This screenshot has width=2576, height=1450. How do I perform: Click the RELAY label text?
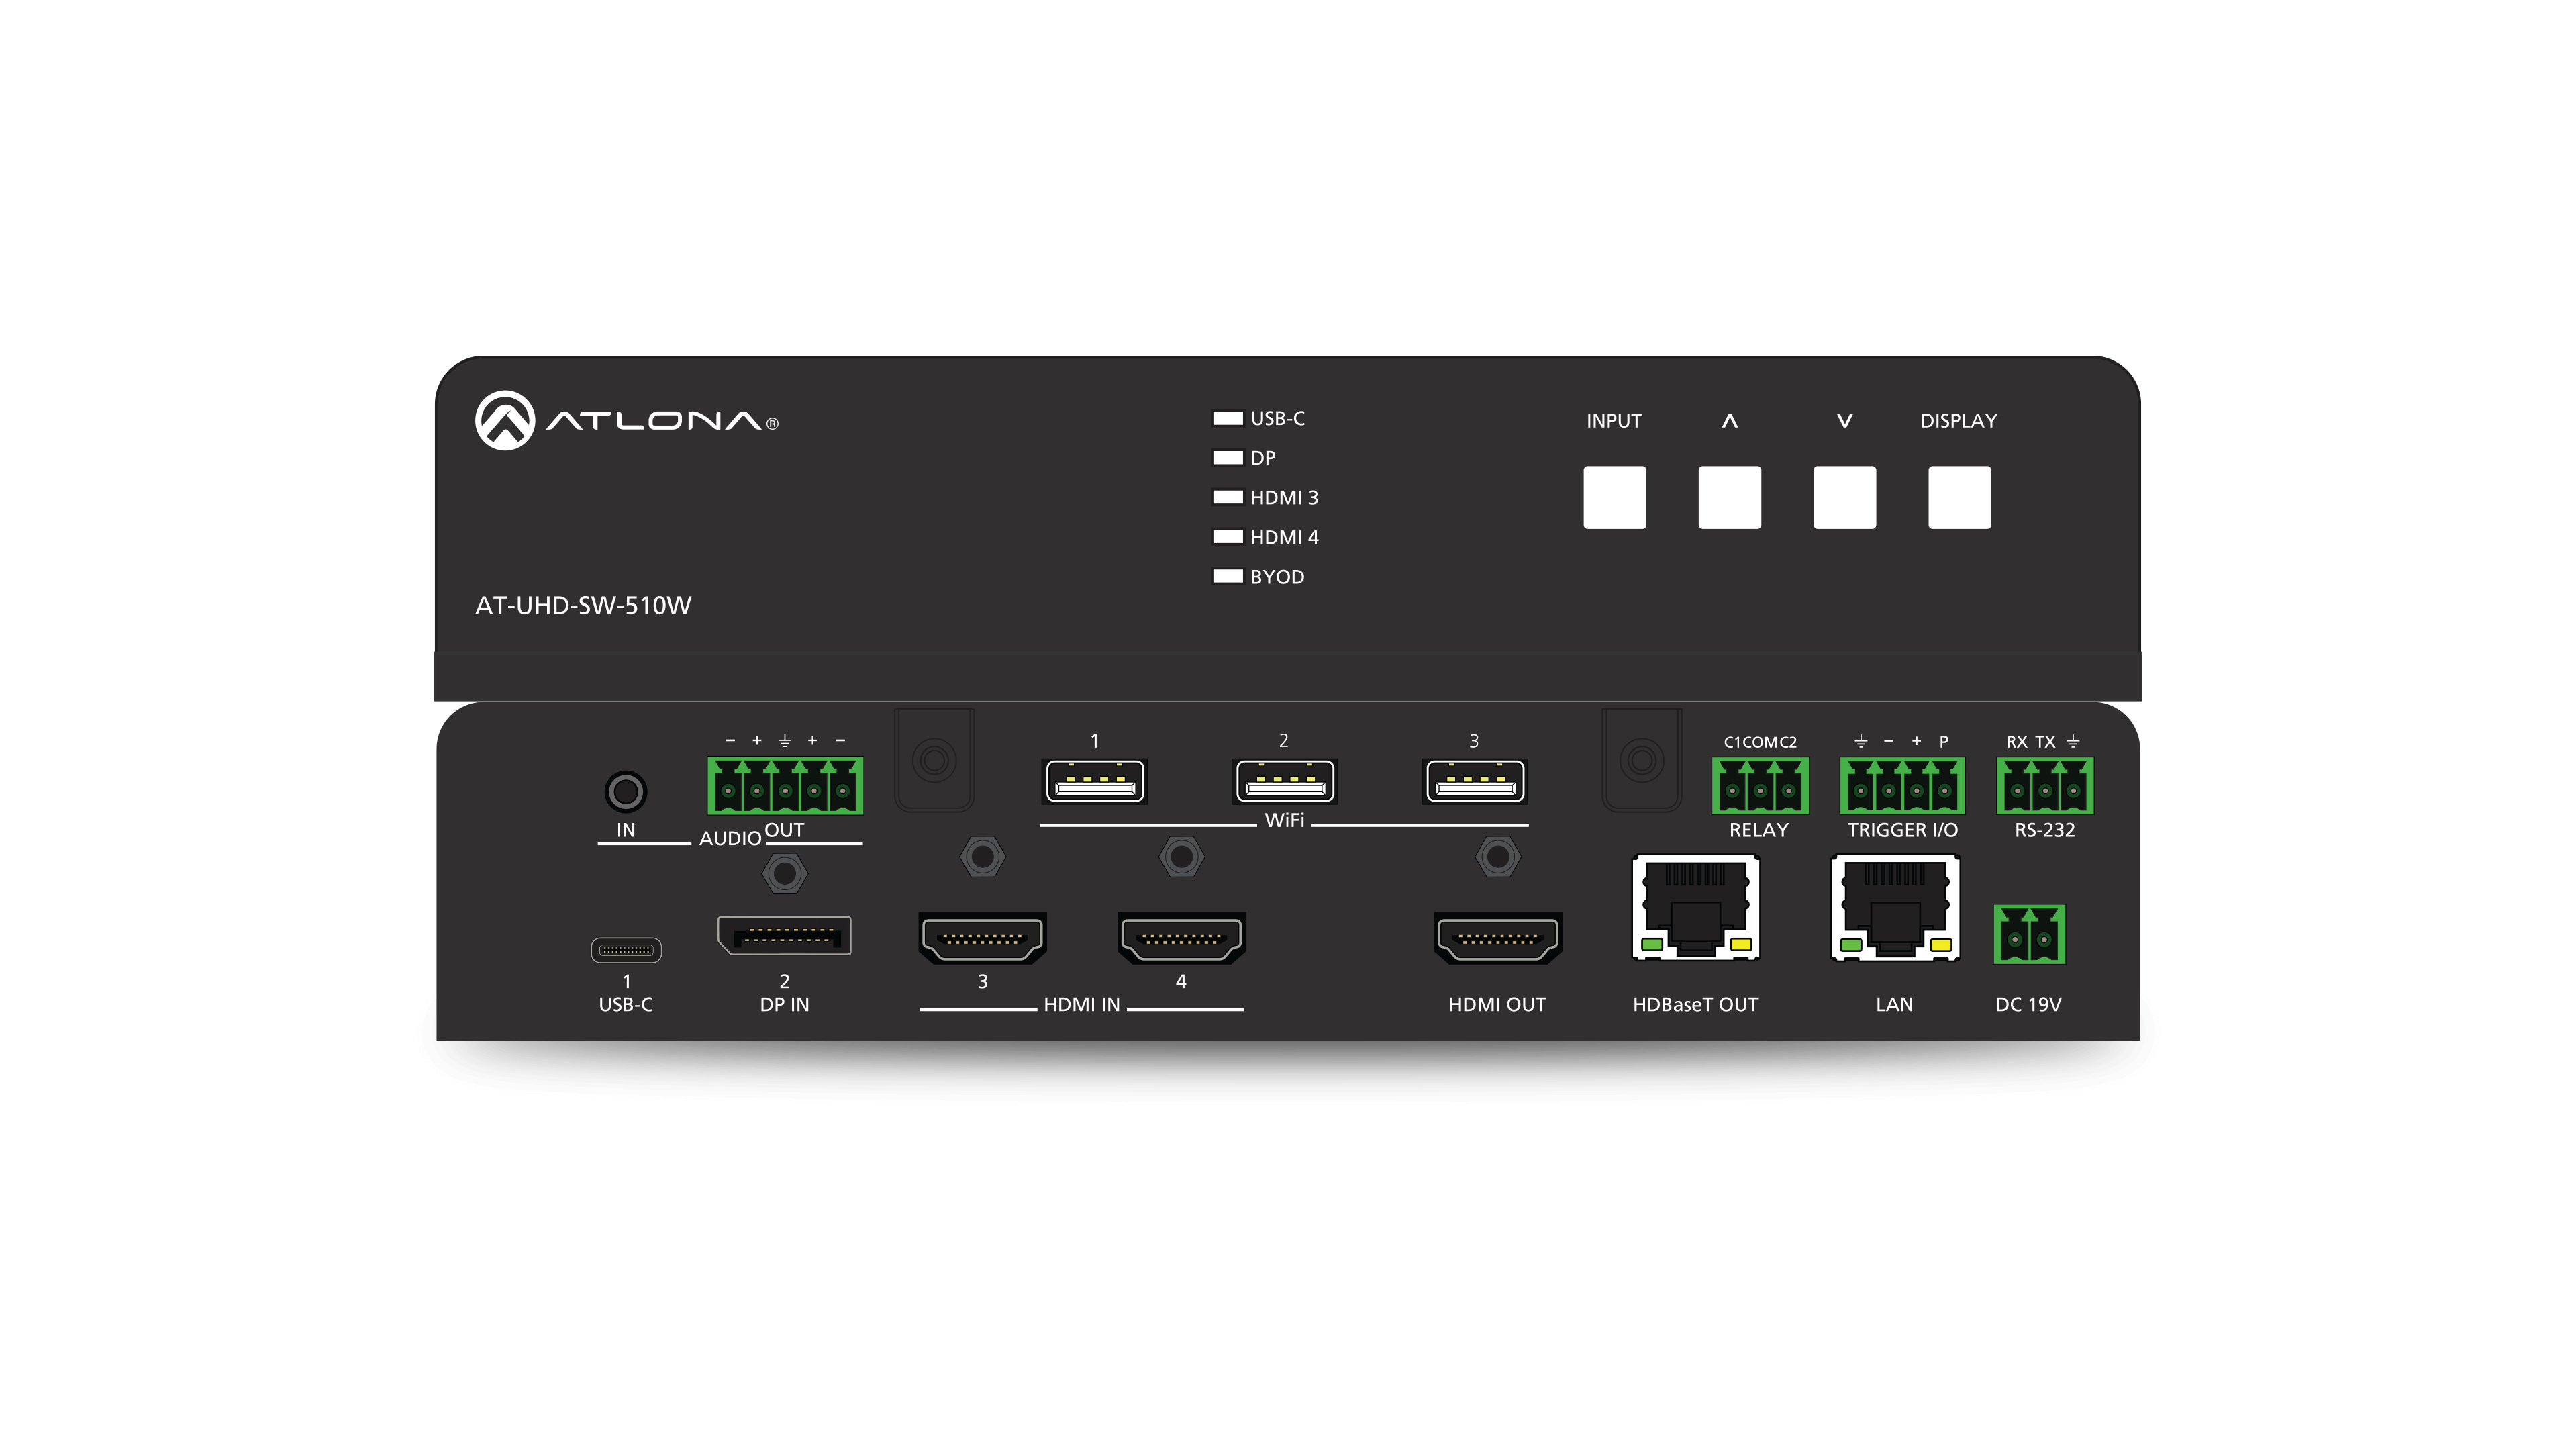(1759, 831)
